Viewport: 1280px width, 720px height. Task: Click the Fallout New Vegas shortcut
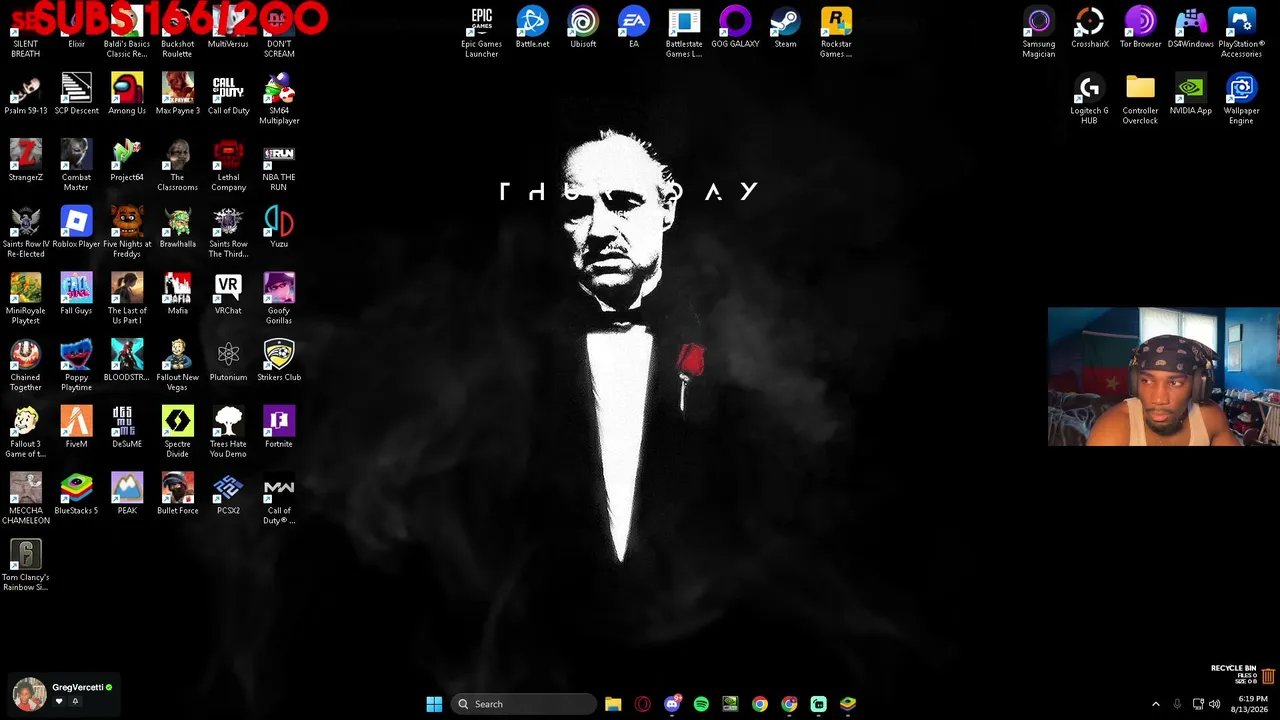[178, 366]
